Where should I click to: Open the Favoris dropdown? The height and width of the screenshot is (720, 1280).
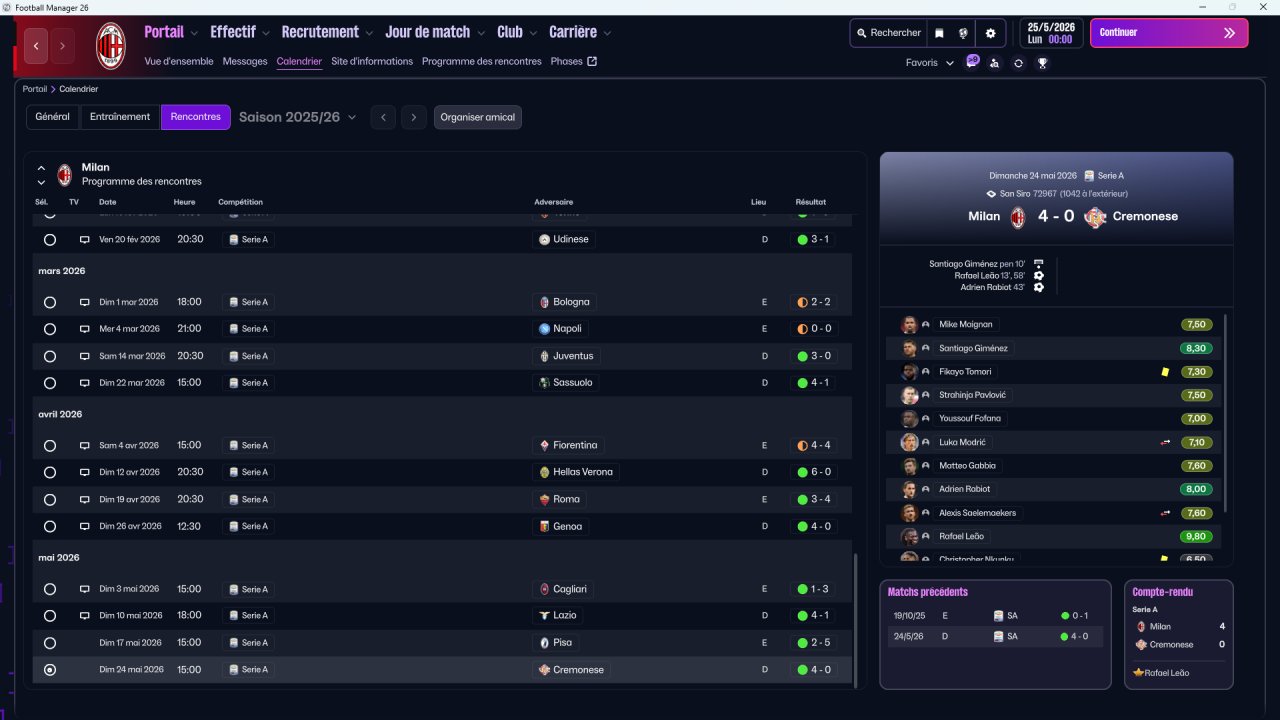tap(930, 63)
